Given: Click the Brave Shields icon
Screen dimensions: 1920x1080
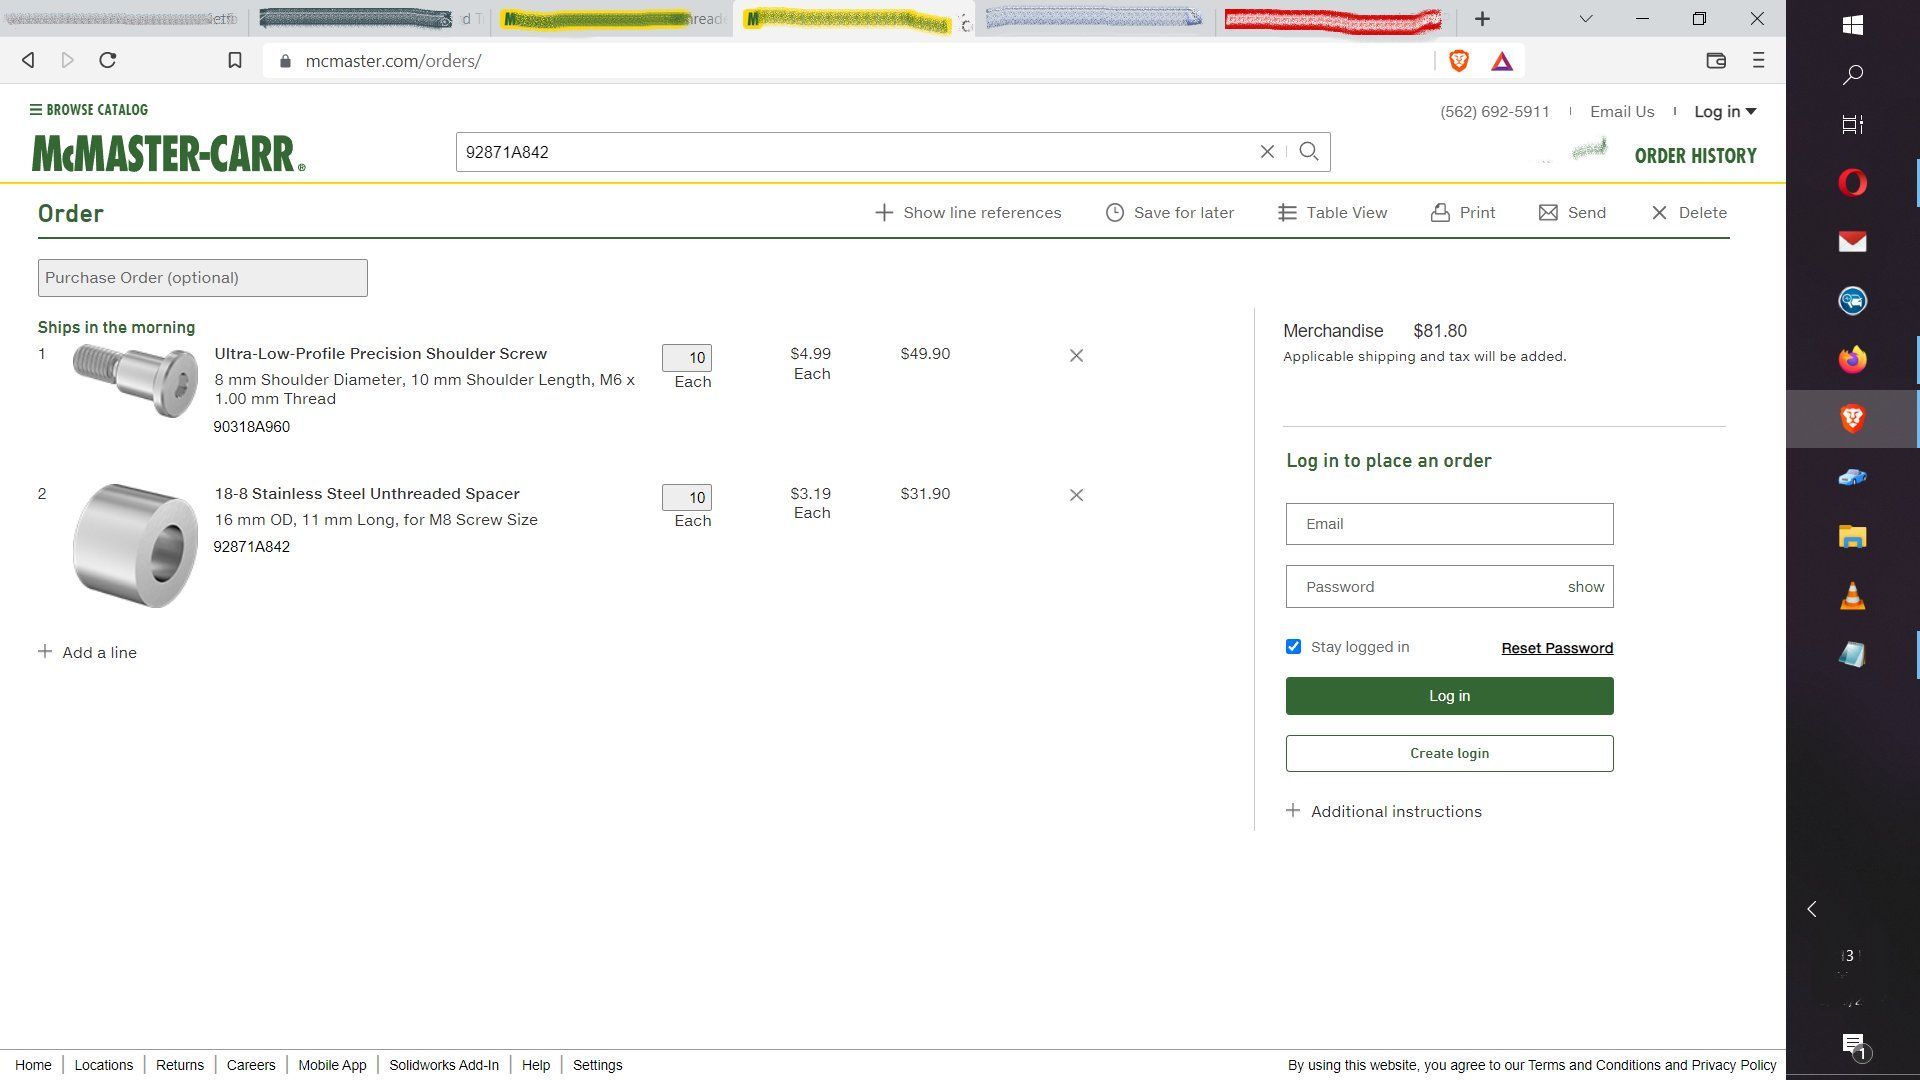Looking at the screenshot, I should coord(1459,61).
